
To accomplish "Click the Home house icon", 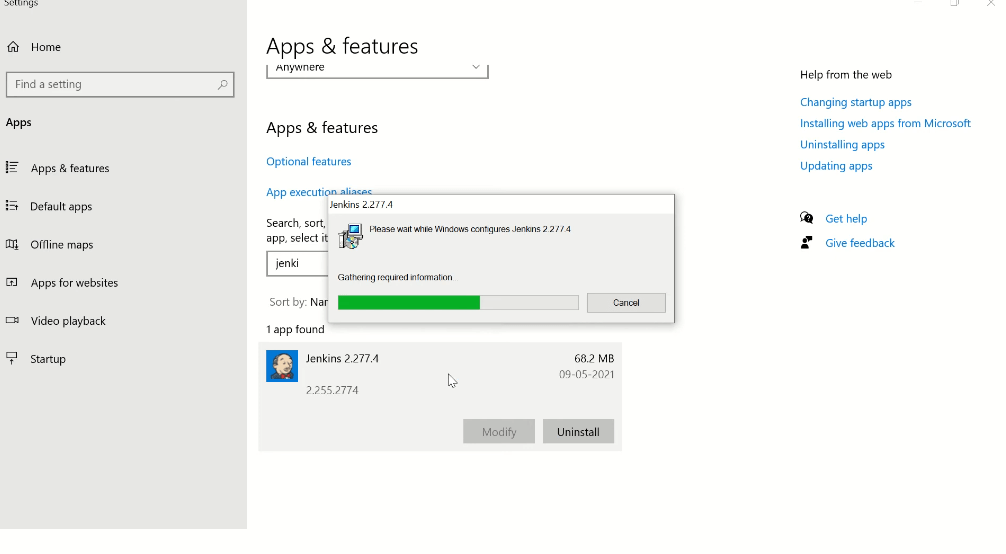I will (13, 47).
